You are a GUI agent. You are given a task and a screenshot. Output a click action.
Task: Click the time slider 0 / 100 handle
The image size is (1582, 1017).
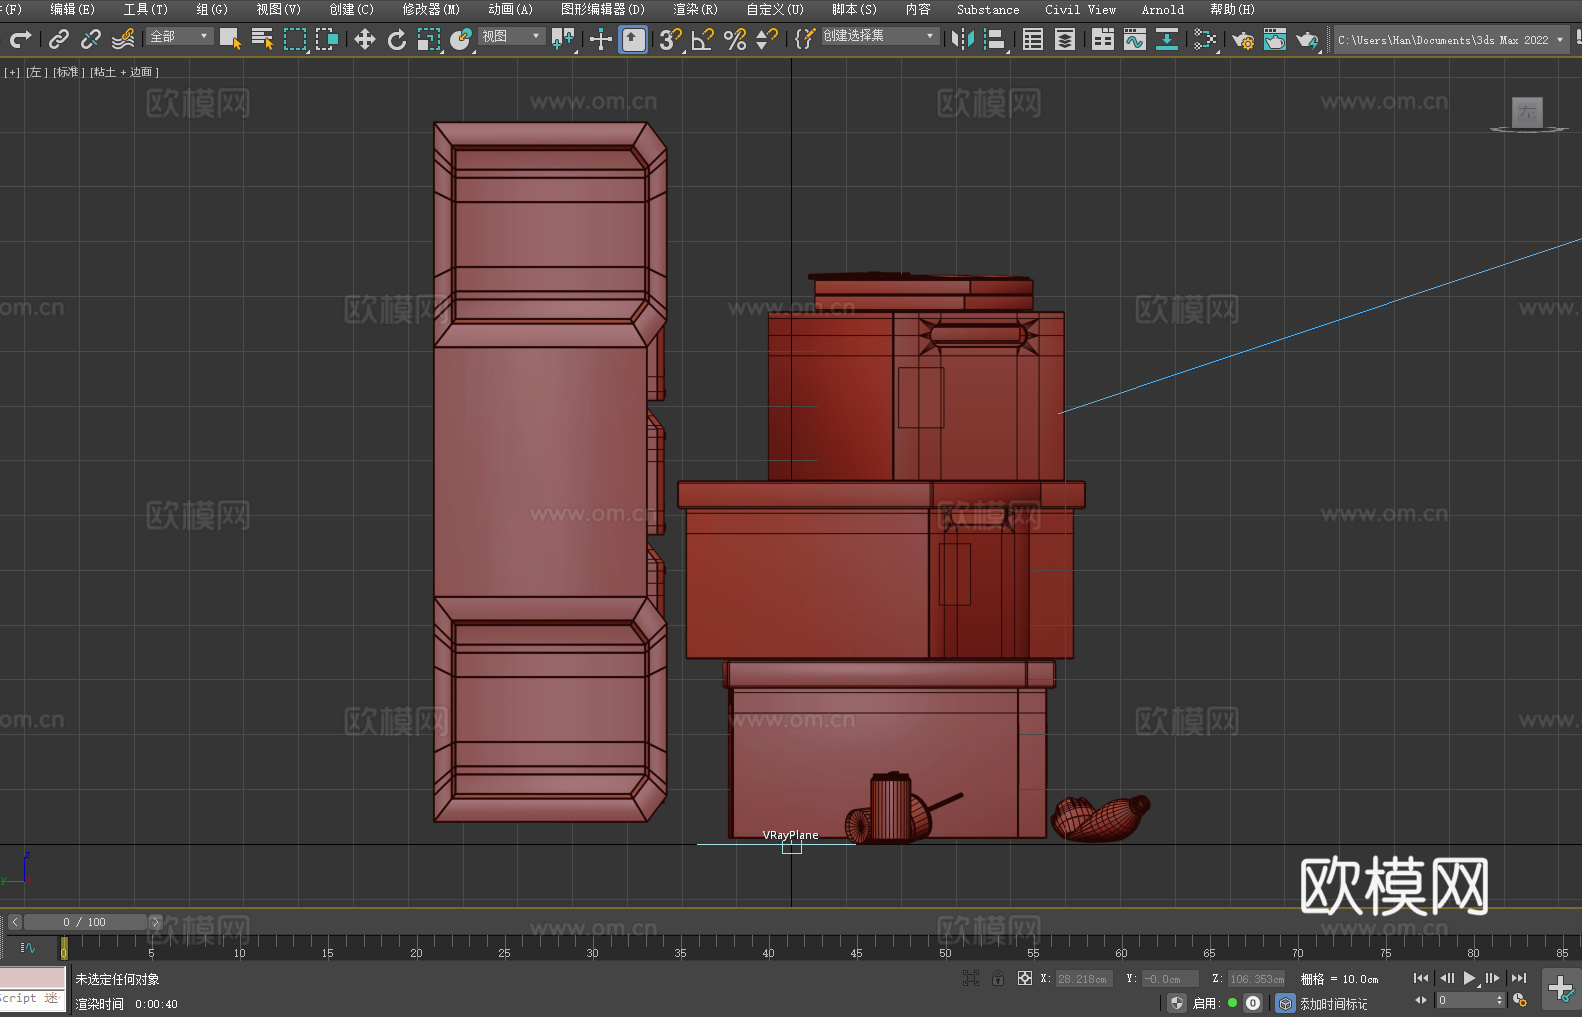point(85,922)
